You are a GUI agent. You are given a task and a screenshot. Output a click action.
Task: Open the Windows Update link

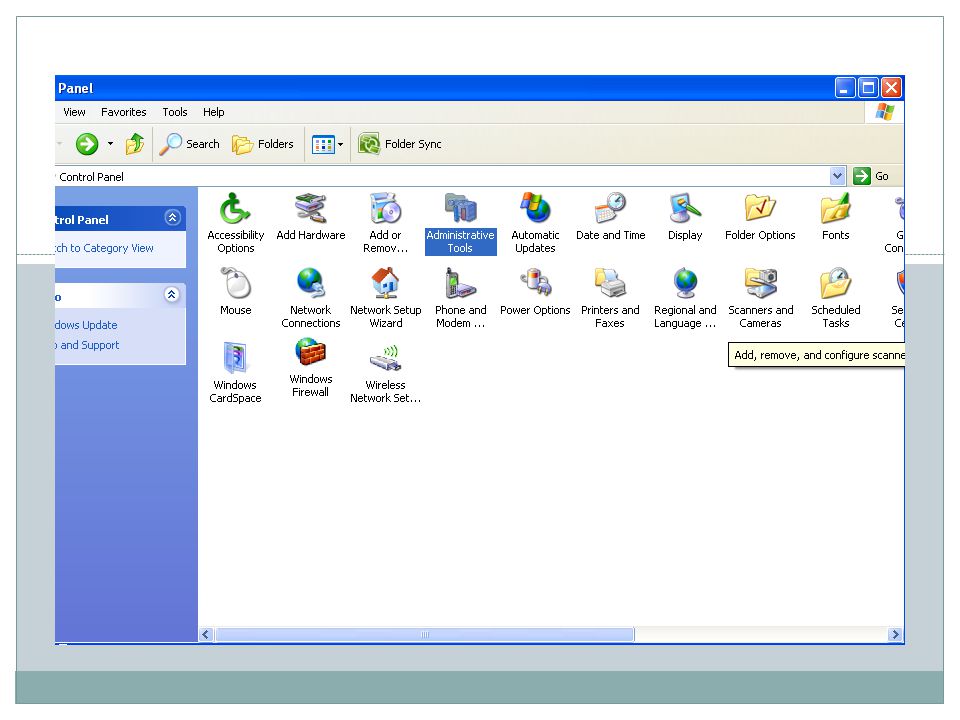[x=86, y=325]
